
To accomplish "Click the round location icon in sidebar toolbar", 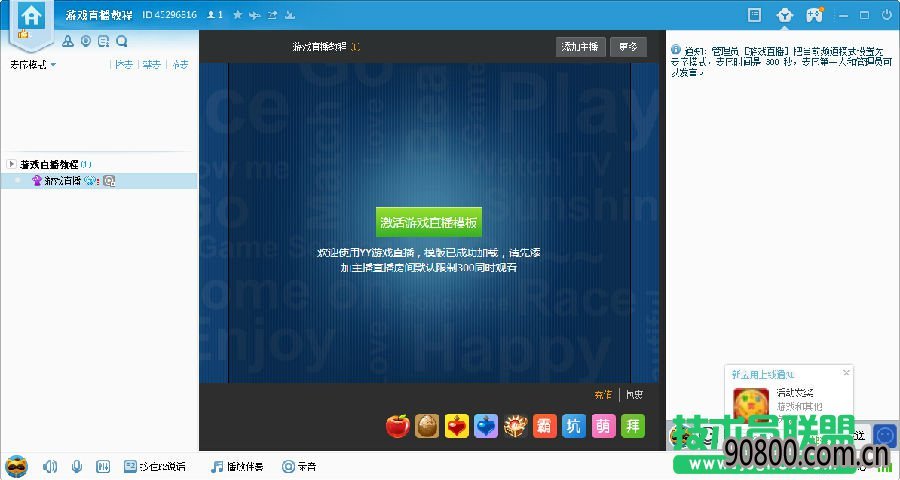I will 86,41.
